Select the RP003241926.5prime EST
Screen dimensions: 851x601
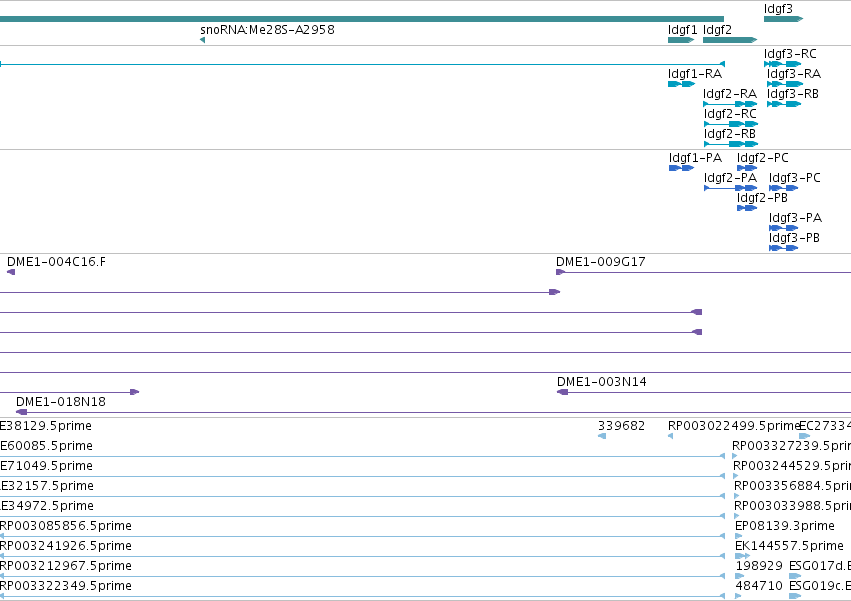pyautogui.click(x=363, y=556)
